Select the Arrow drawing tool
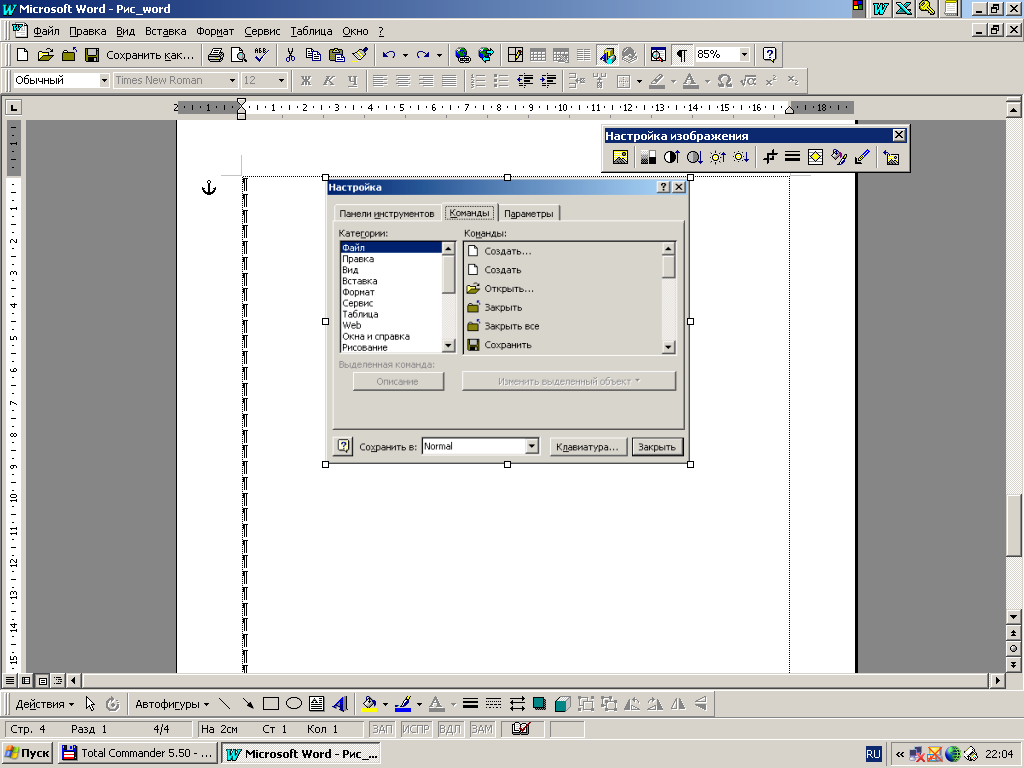1024x768 pixels. click(248, 703)
